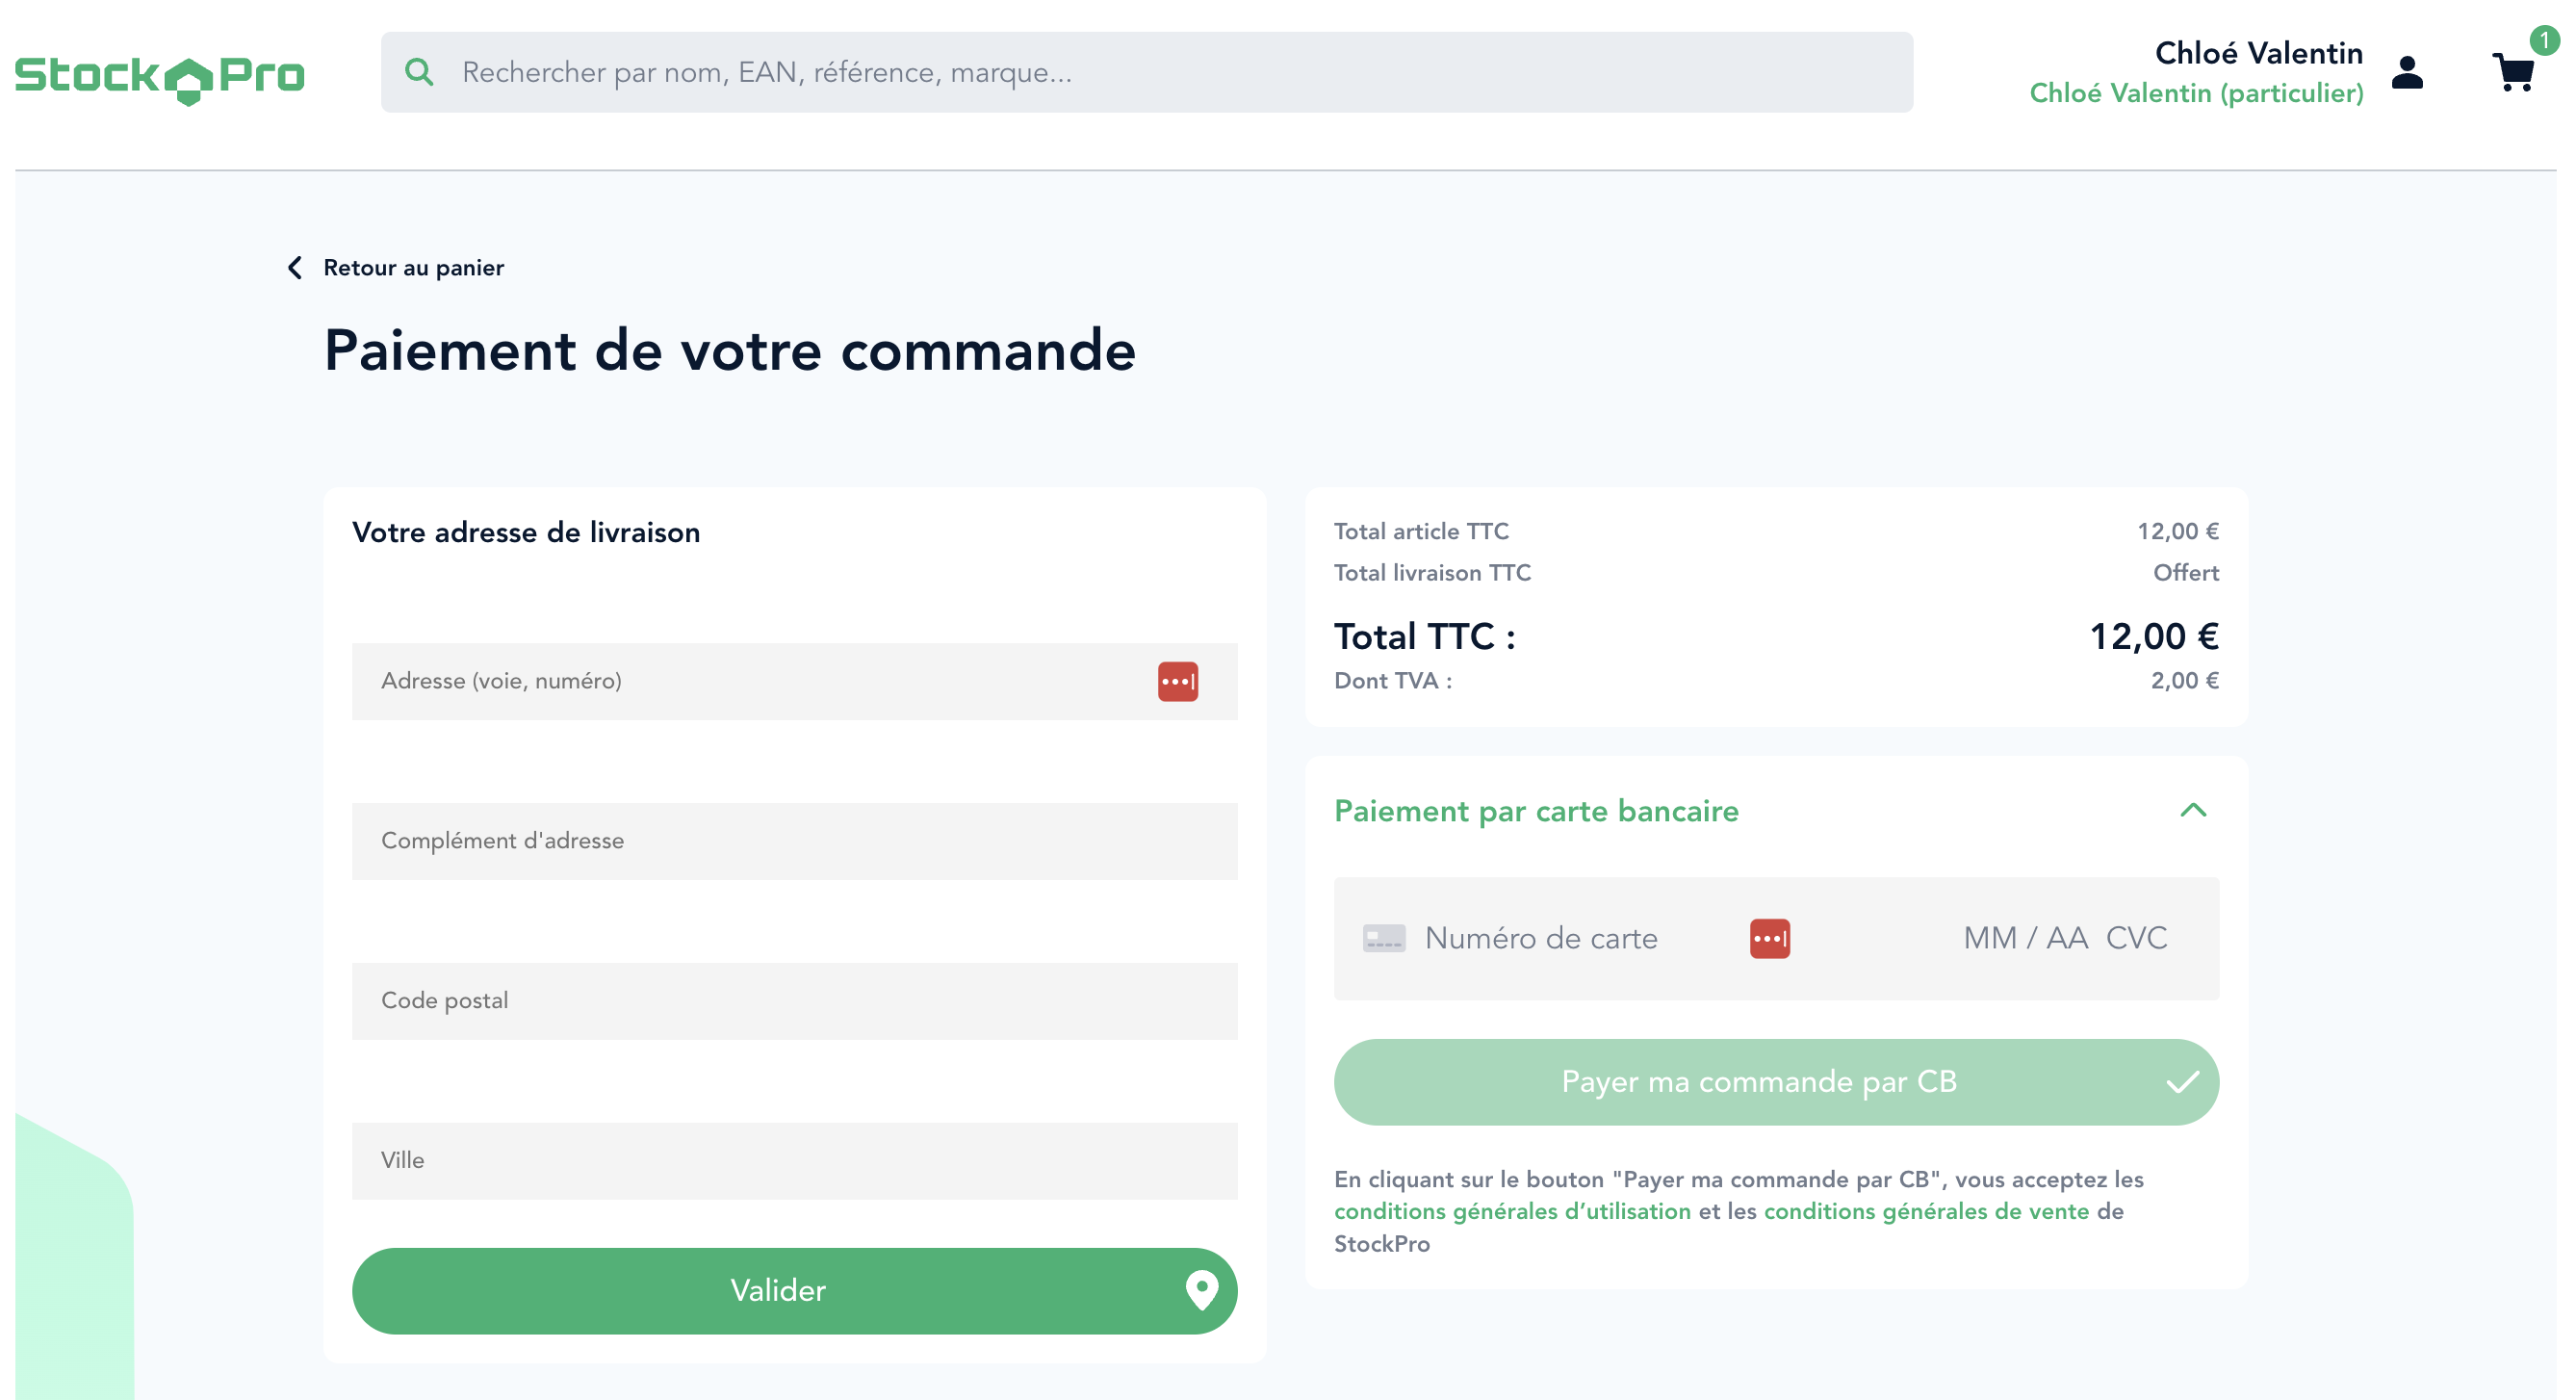
Task: Click the search magnifier icon
Action: (419, 72)
